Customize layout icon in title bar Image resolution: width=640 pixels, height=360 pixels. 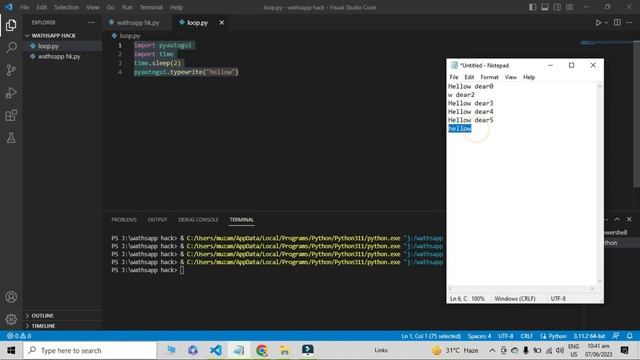click(569, 7)
